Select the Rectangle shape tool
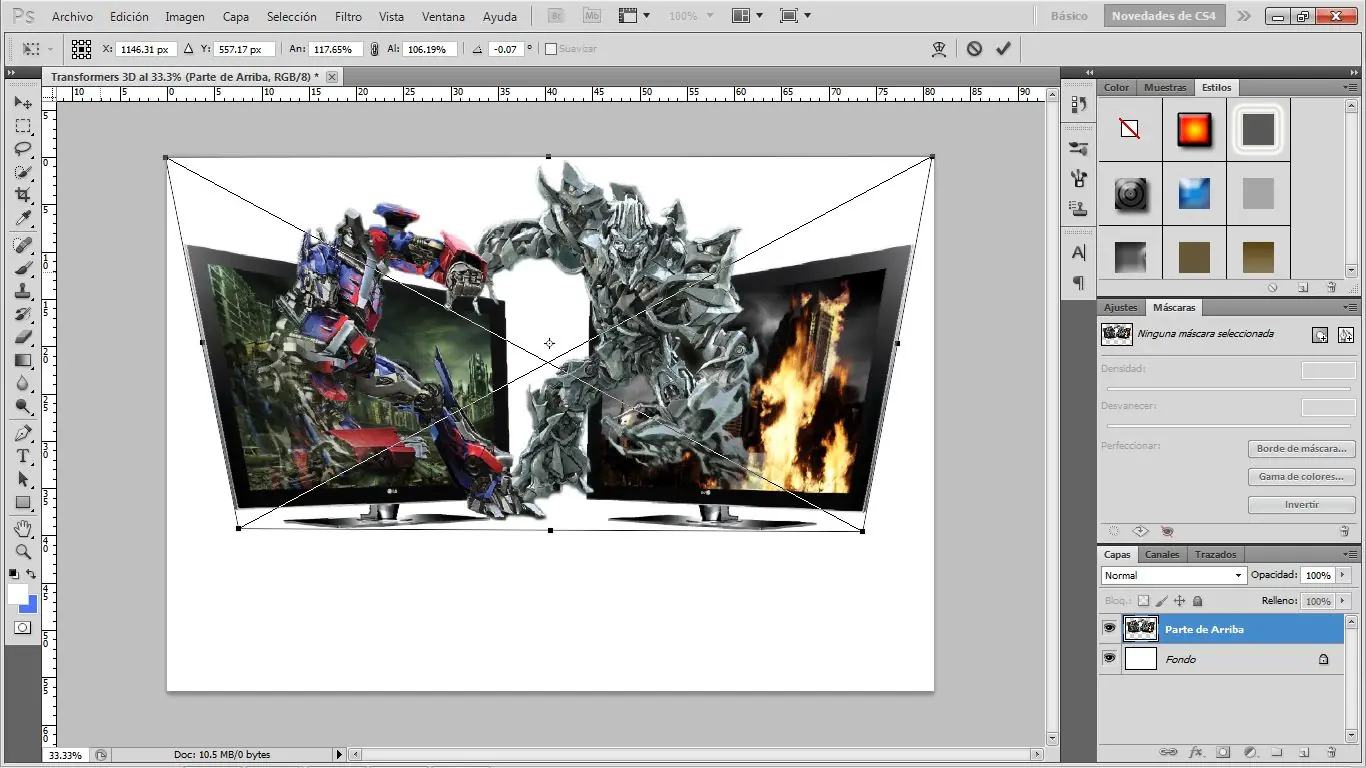 (x=22, y=502)
